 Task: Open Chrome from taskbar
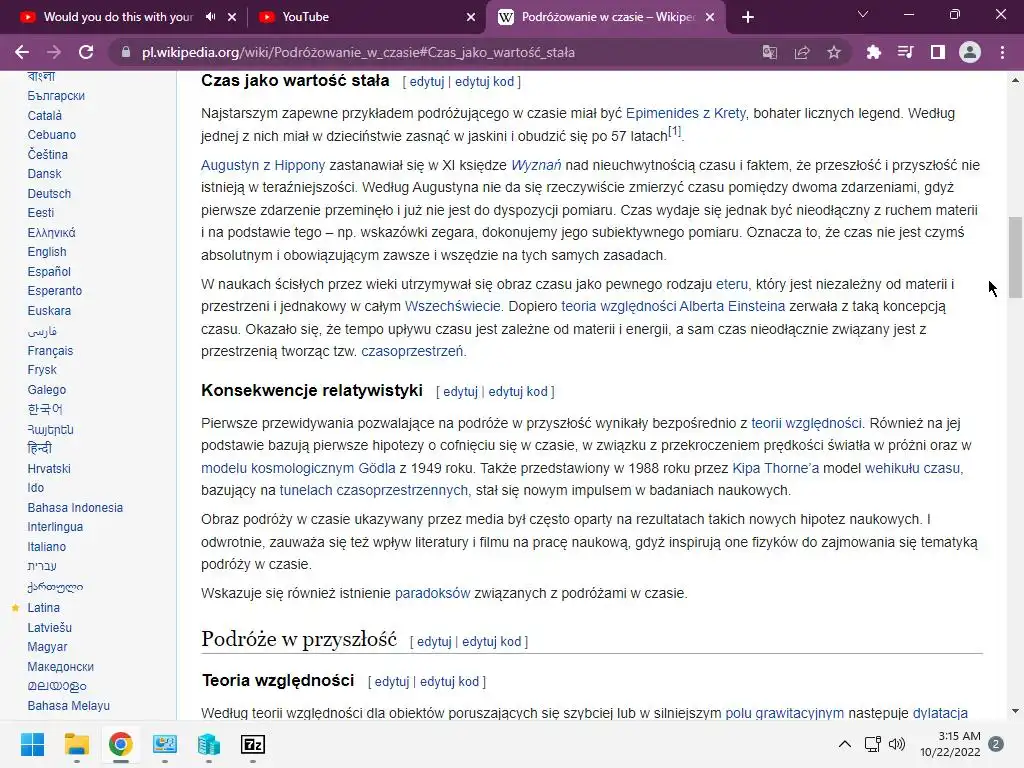pyautogui.click(x=121, y=744)
